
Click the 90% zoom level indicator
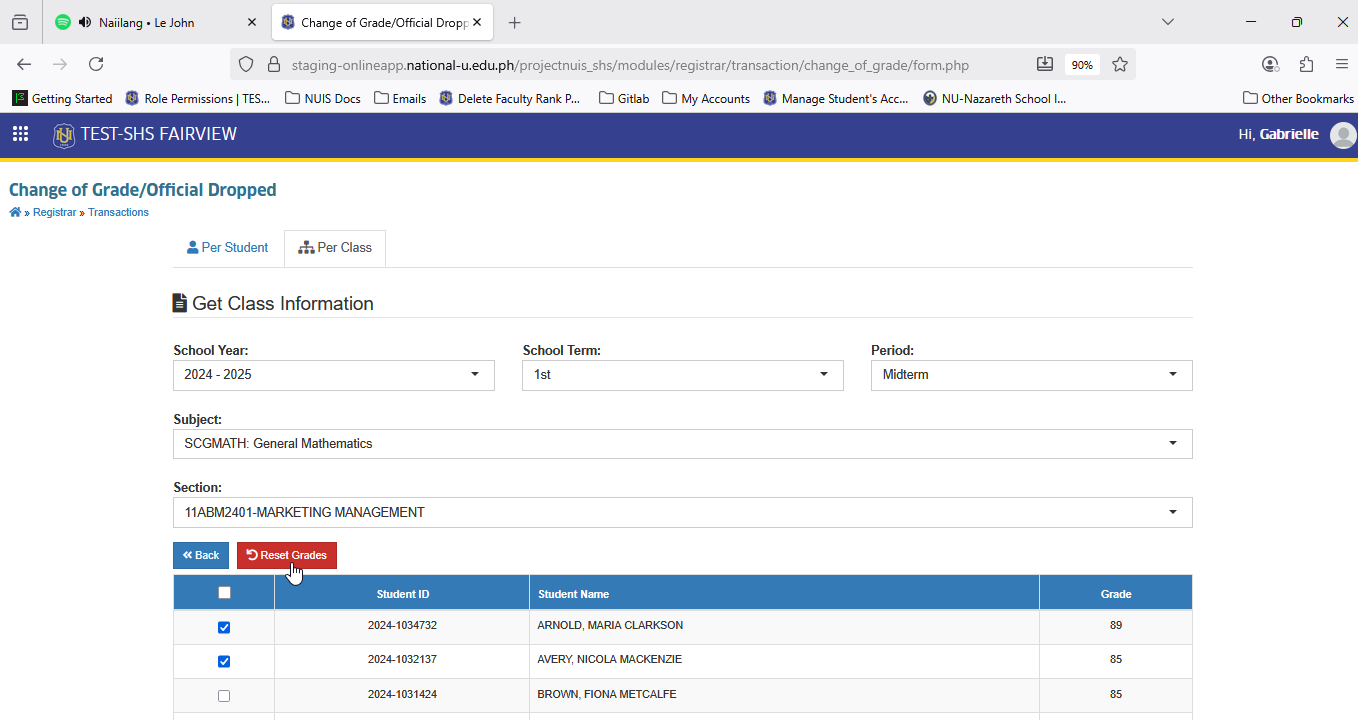coord(1082,65)
